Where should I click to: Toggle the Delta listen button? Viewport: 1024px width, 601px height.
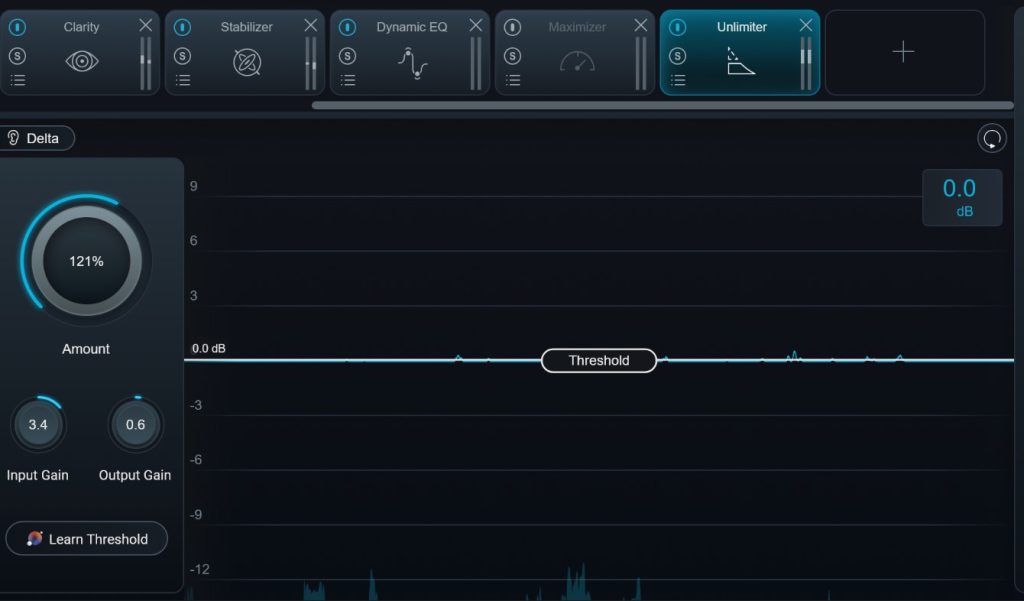[x=37, y=138]
